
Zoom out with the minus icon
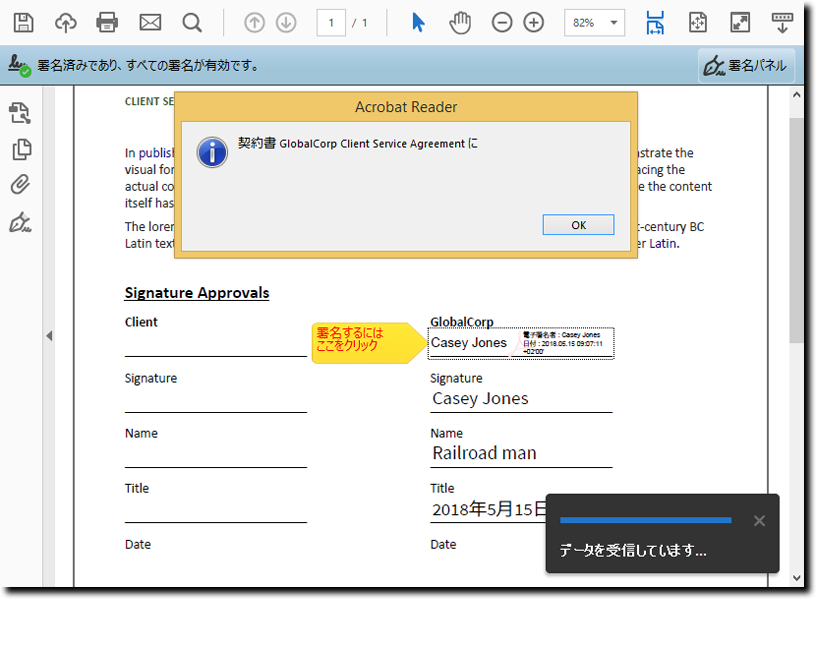click(x=502, y=23)
